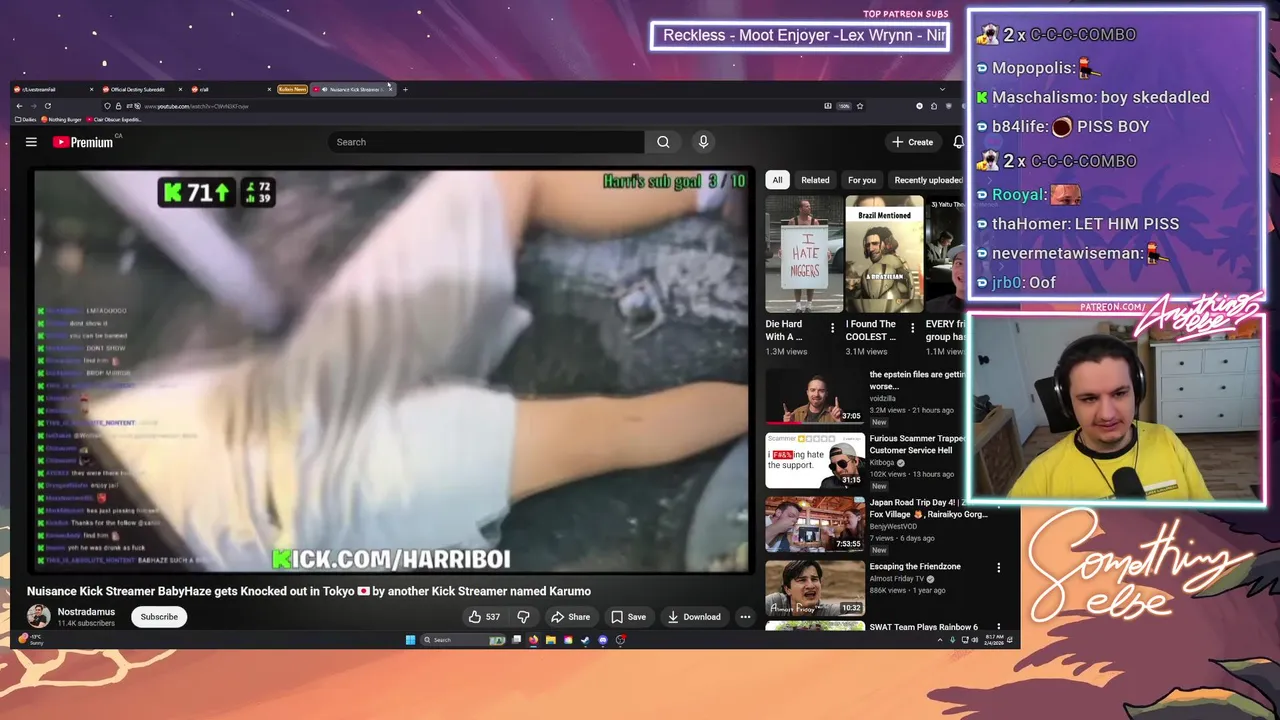Select the Recently uploaded filter chip
Viewport: 1280px width, 720px height.
[x=927, y=180]
